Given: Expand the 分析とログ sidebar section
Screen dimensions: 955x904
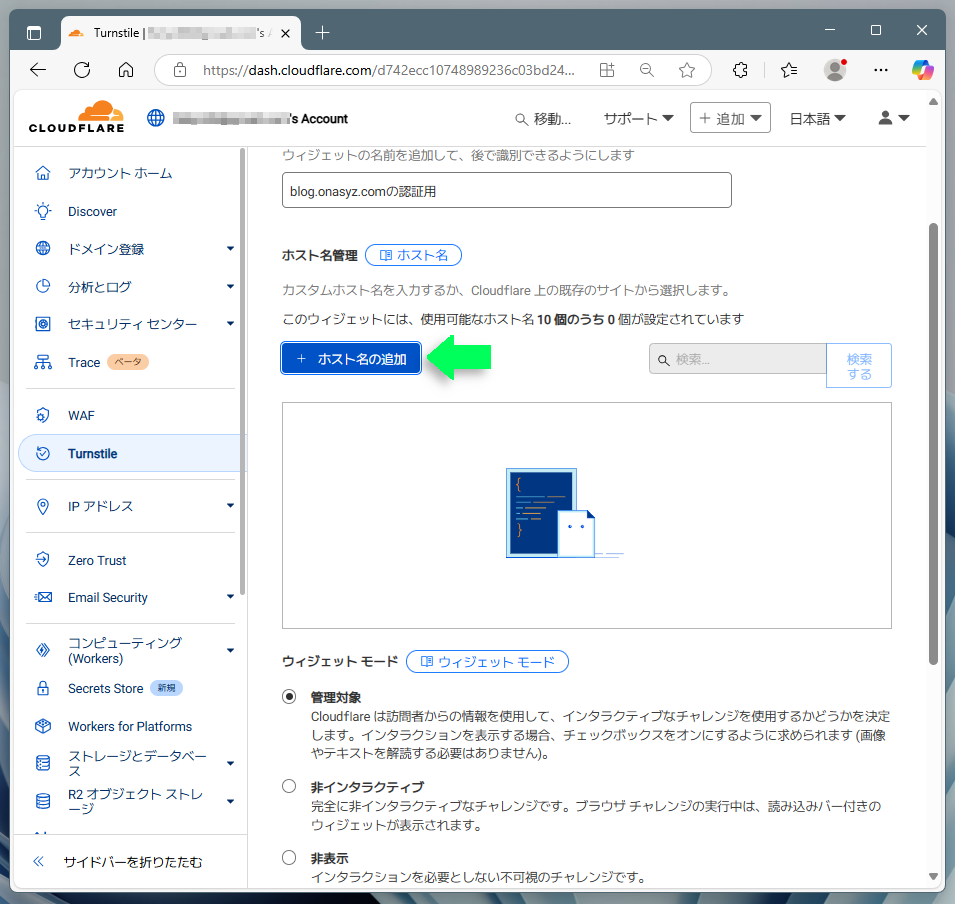Looking at the screenshot, I should [x=230, y=286].
